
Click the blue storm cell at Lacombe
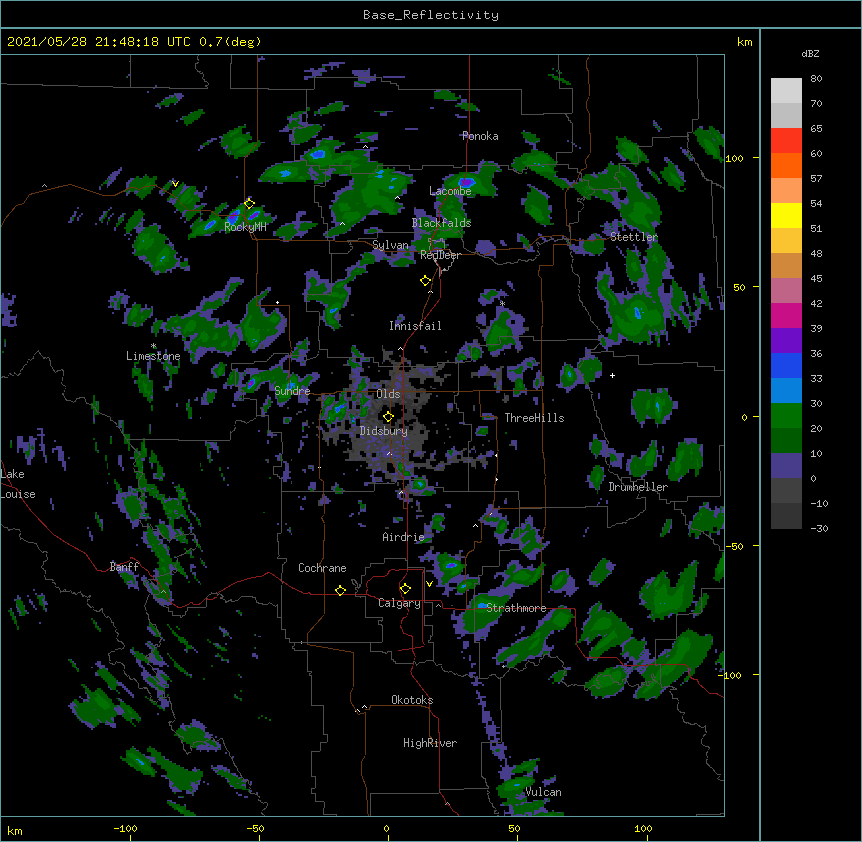[x=466, y=181]
